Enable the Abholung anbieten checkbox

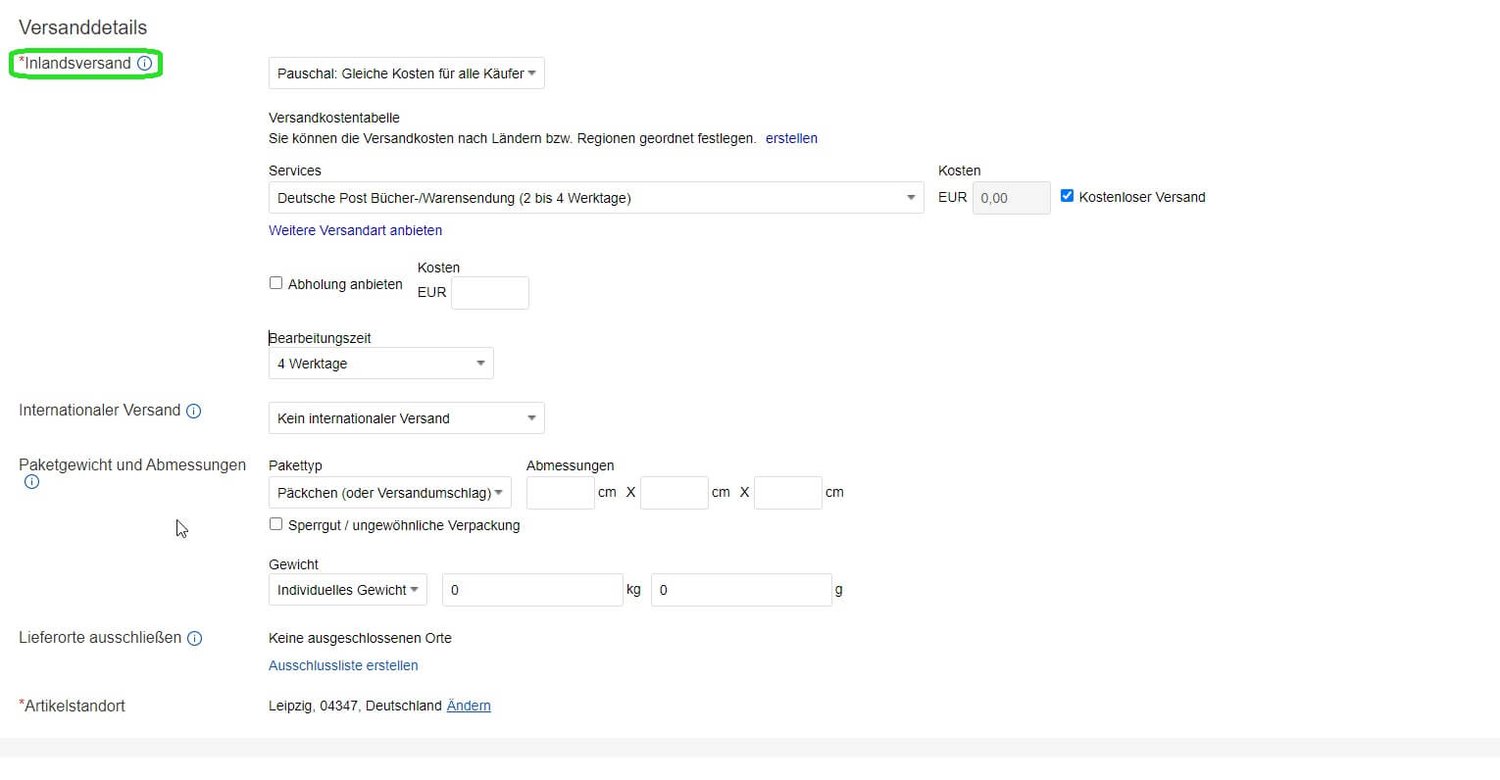click(276, 283)
